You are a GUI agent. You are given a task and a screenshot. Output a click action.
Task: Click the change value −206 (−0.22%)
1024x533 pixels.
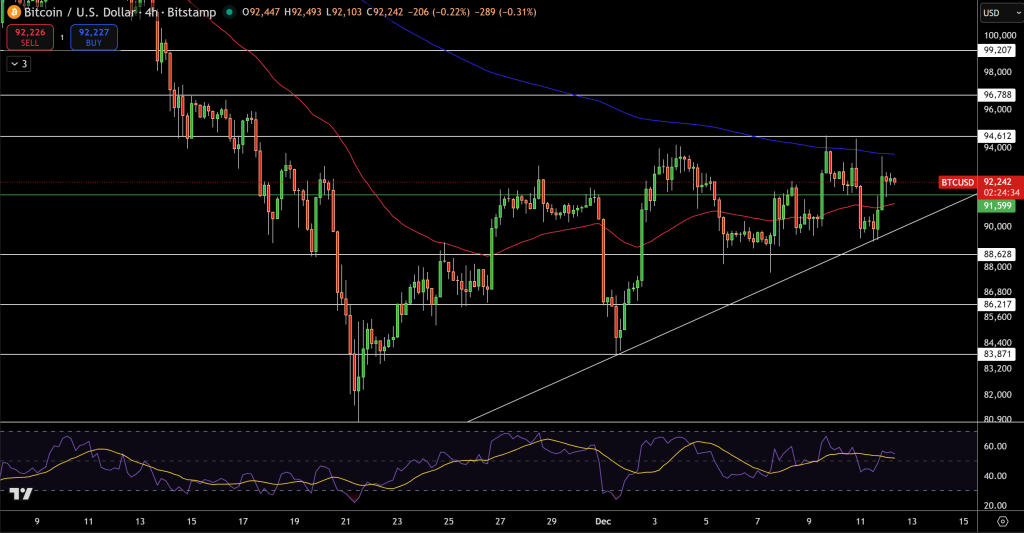(438, 12)
